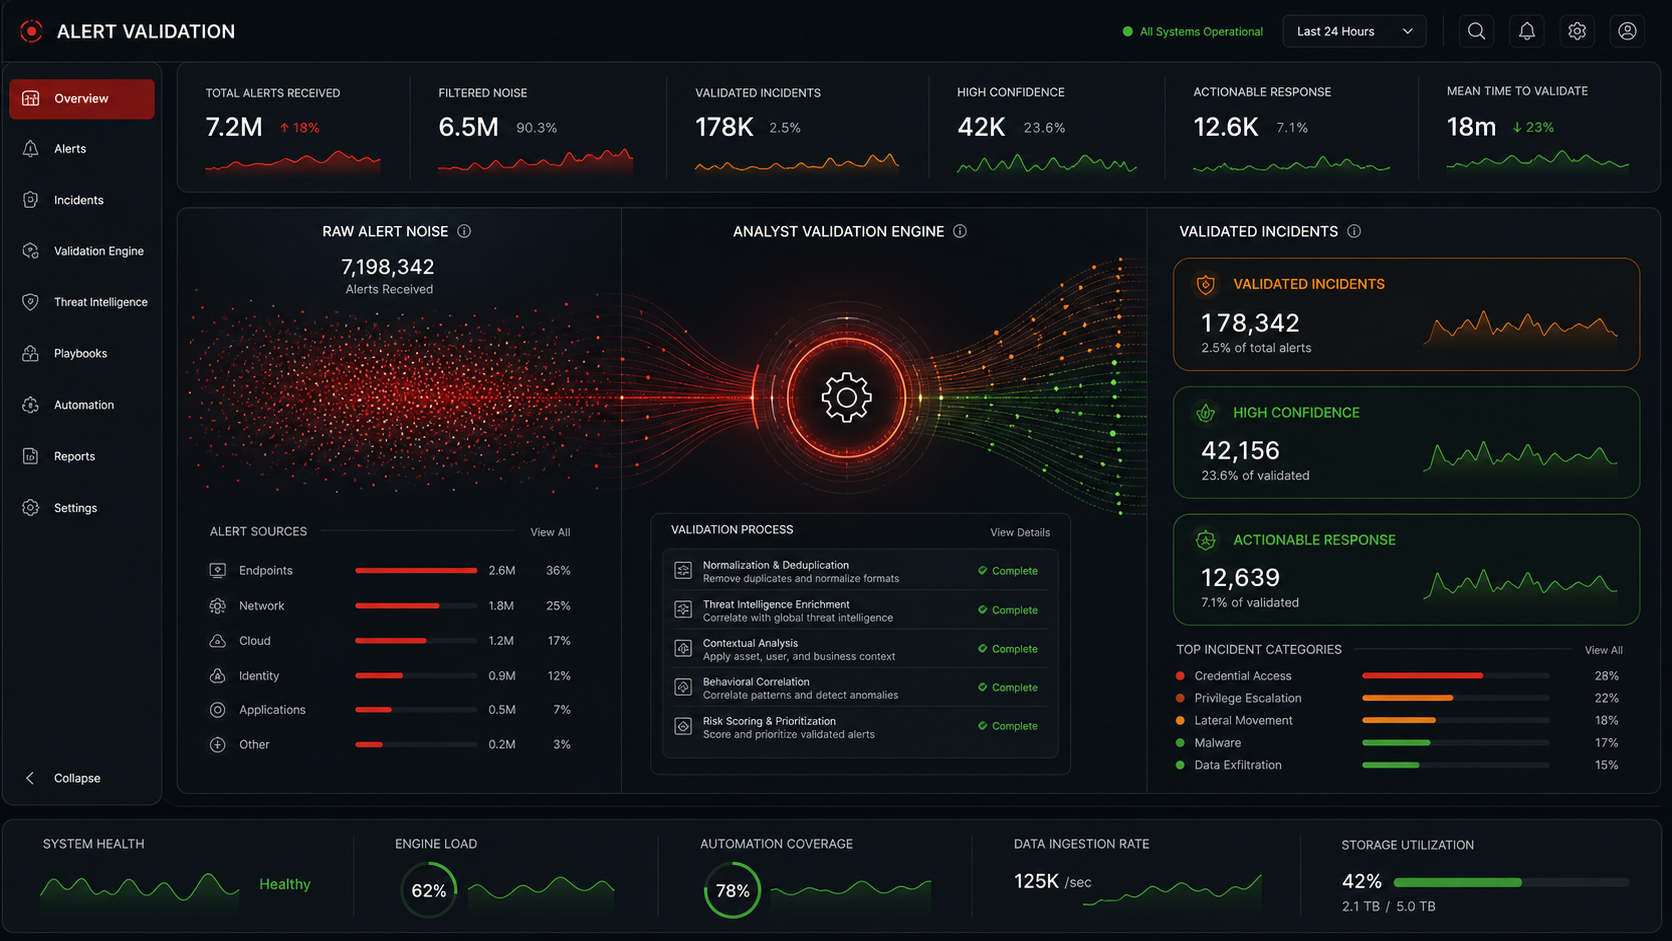Screen dimensions: 1672x941
Task: Open Reports in the sidebar
Action: click(82, 456)
